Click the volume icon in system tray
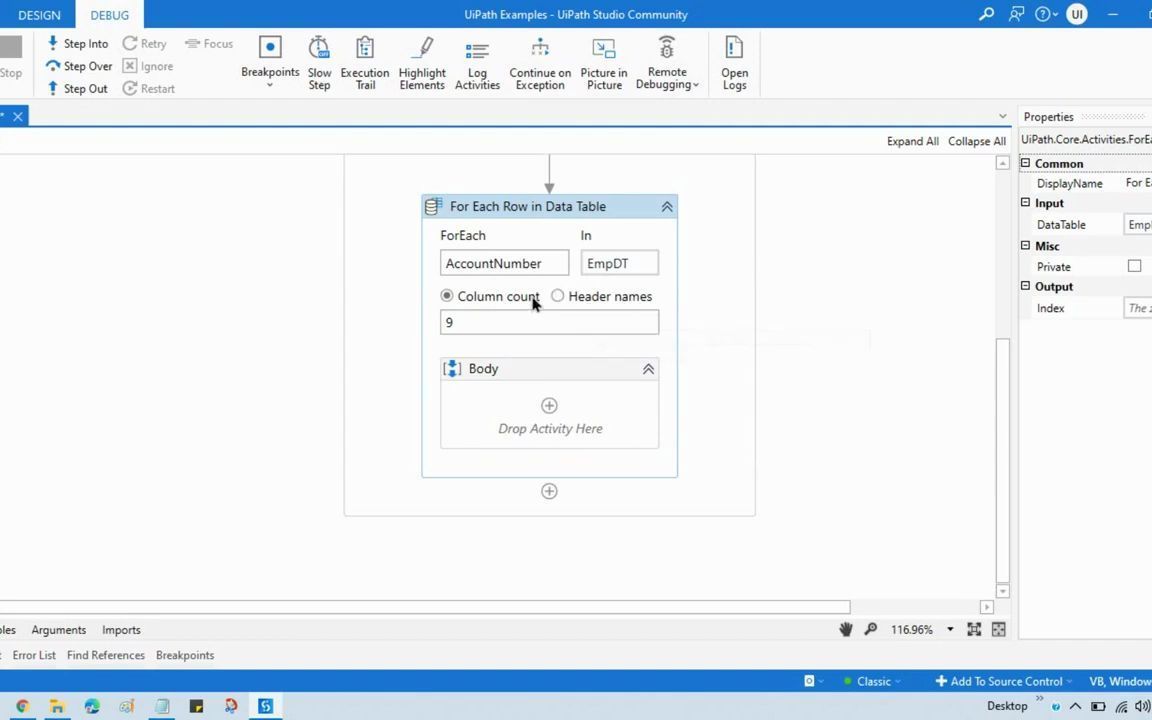1152x720 pixels. click(1142, 706)
